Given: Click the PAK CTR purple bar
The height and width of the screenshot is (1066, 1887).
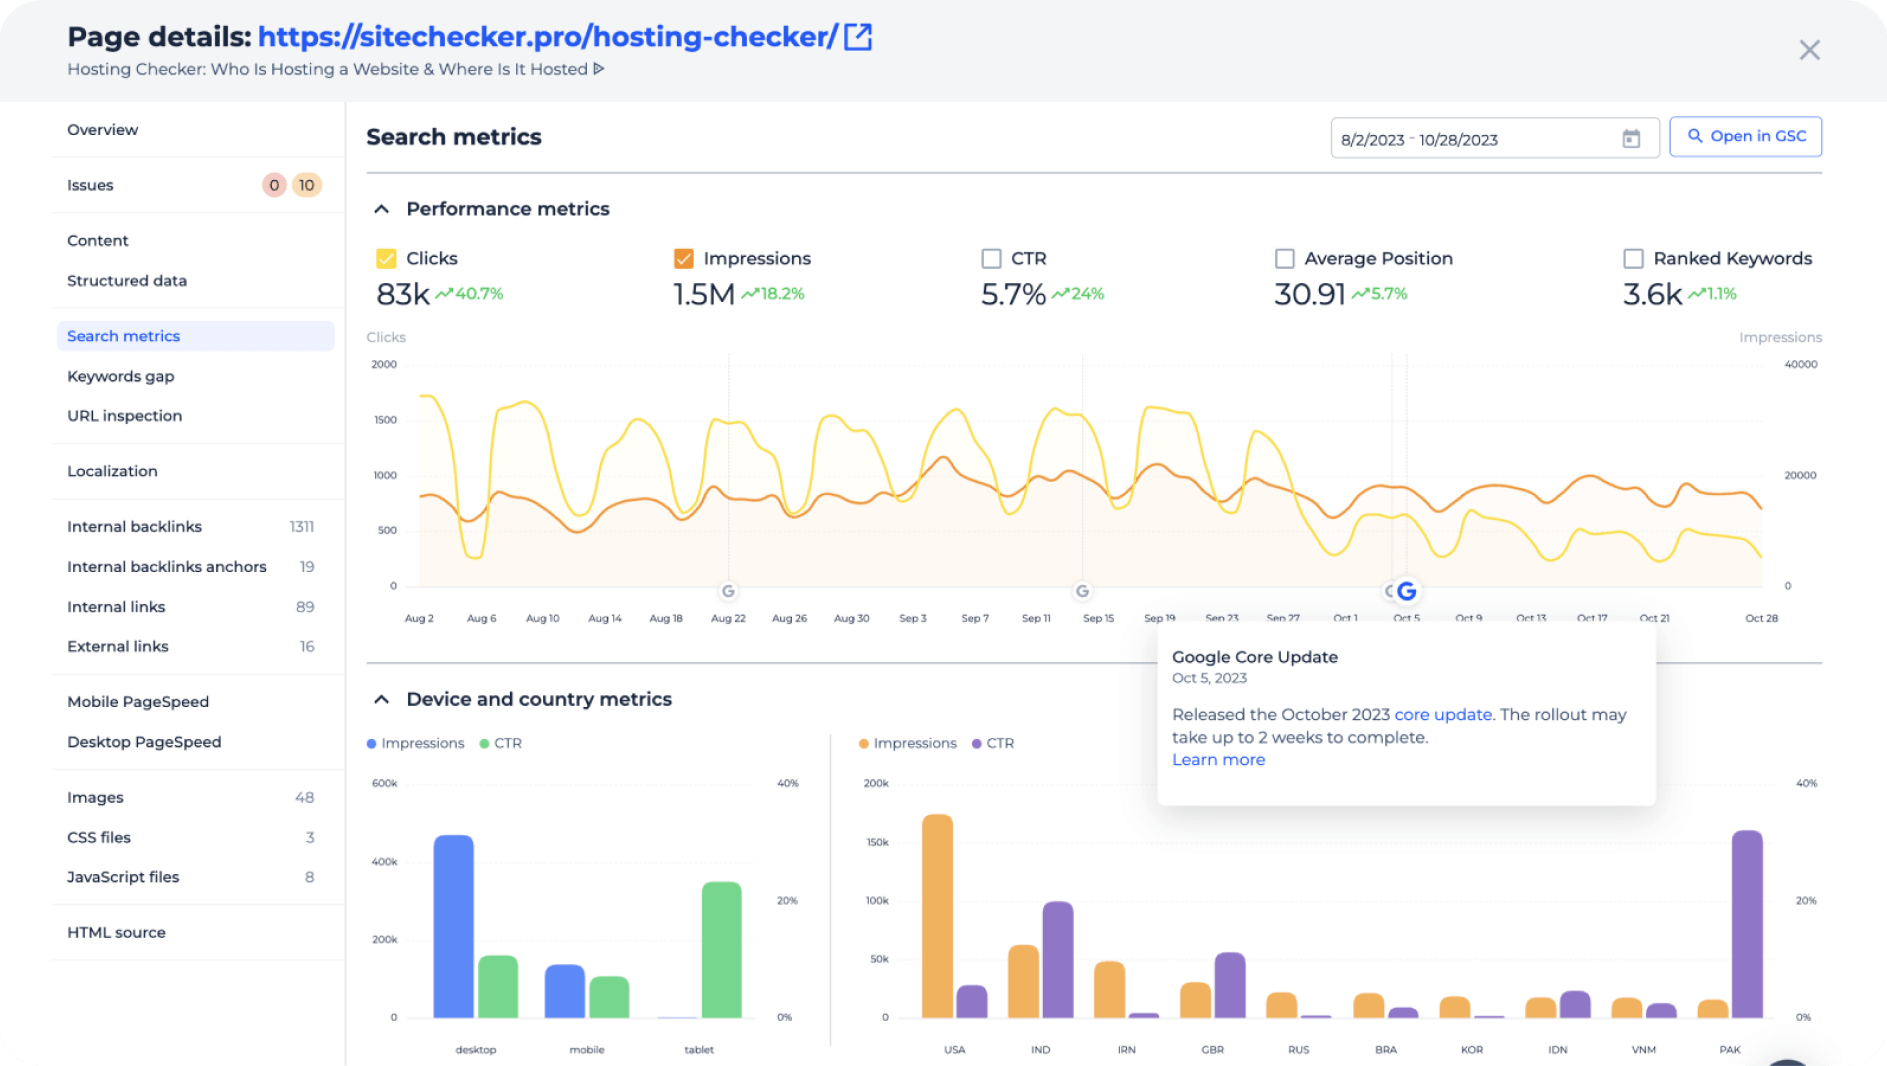Looking at the screenshot, I should click(x=1747, y=924).
